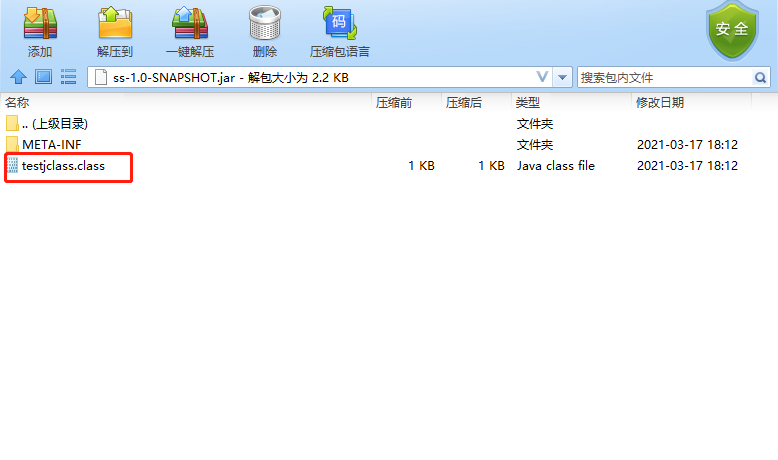Click 文件夹 type cell in META-INF row

point(534,145)
